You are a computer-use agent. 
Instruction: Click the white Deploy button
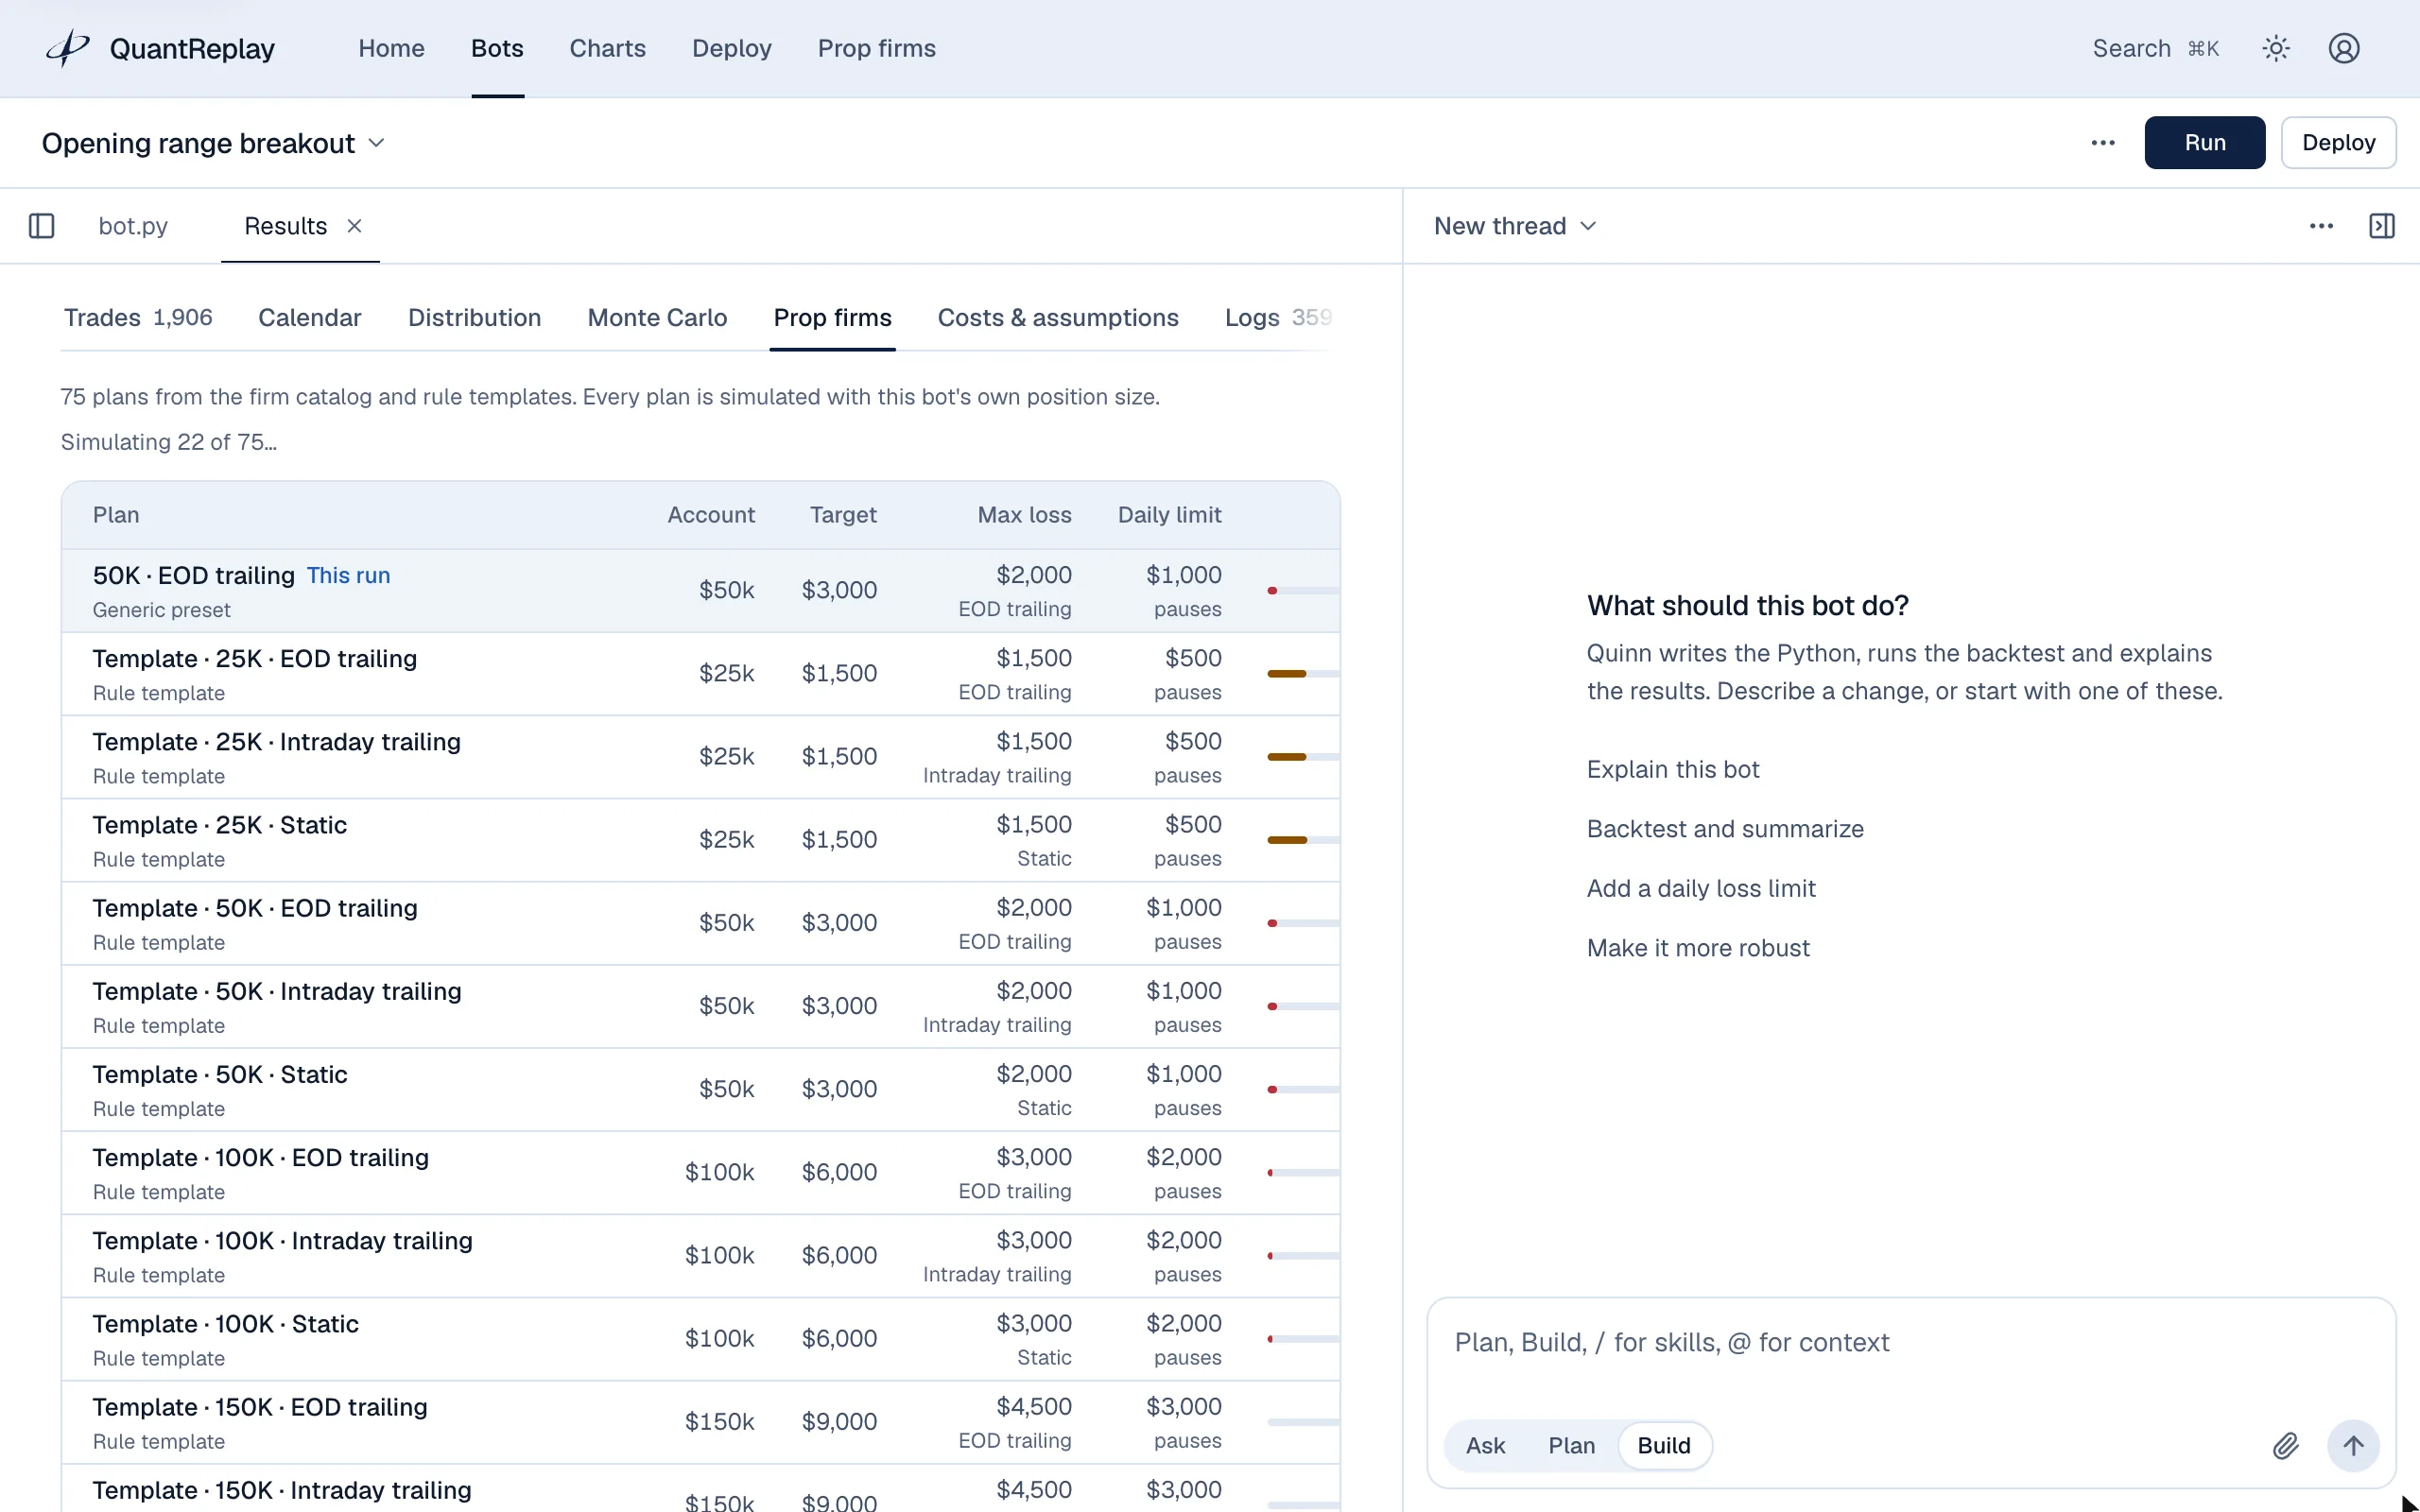point(2338,143)
